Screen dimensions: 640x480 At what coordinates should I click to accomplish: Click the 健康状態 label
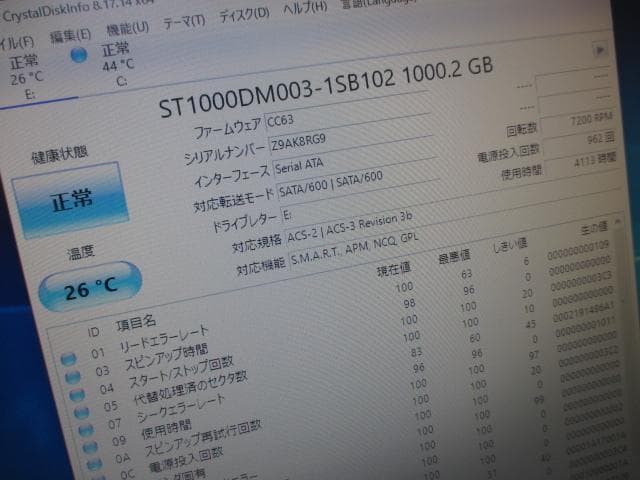[x=60, y=153]
